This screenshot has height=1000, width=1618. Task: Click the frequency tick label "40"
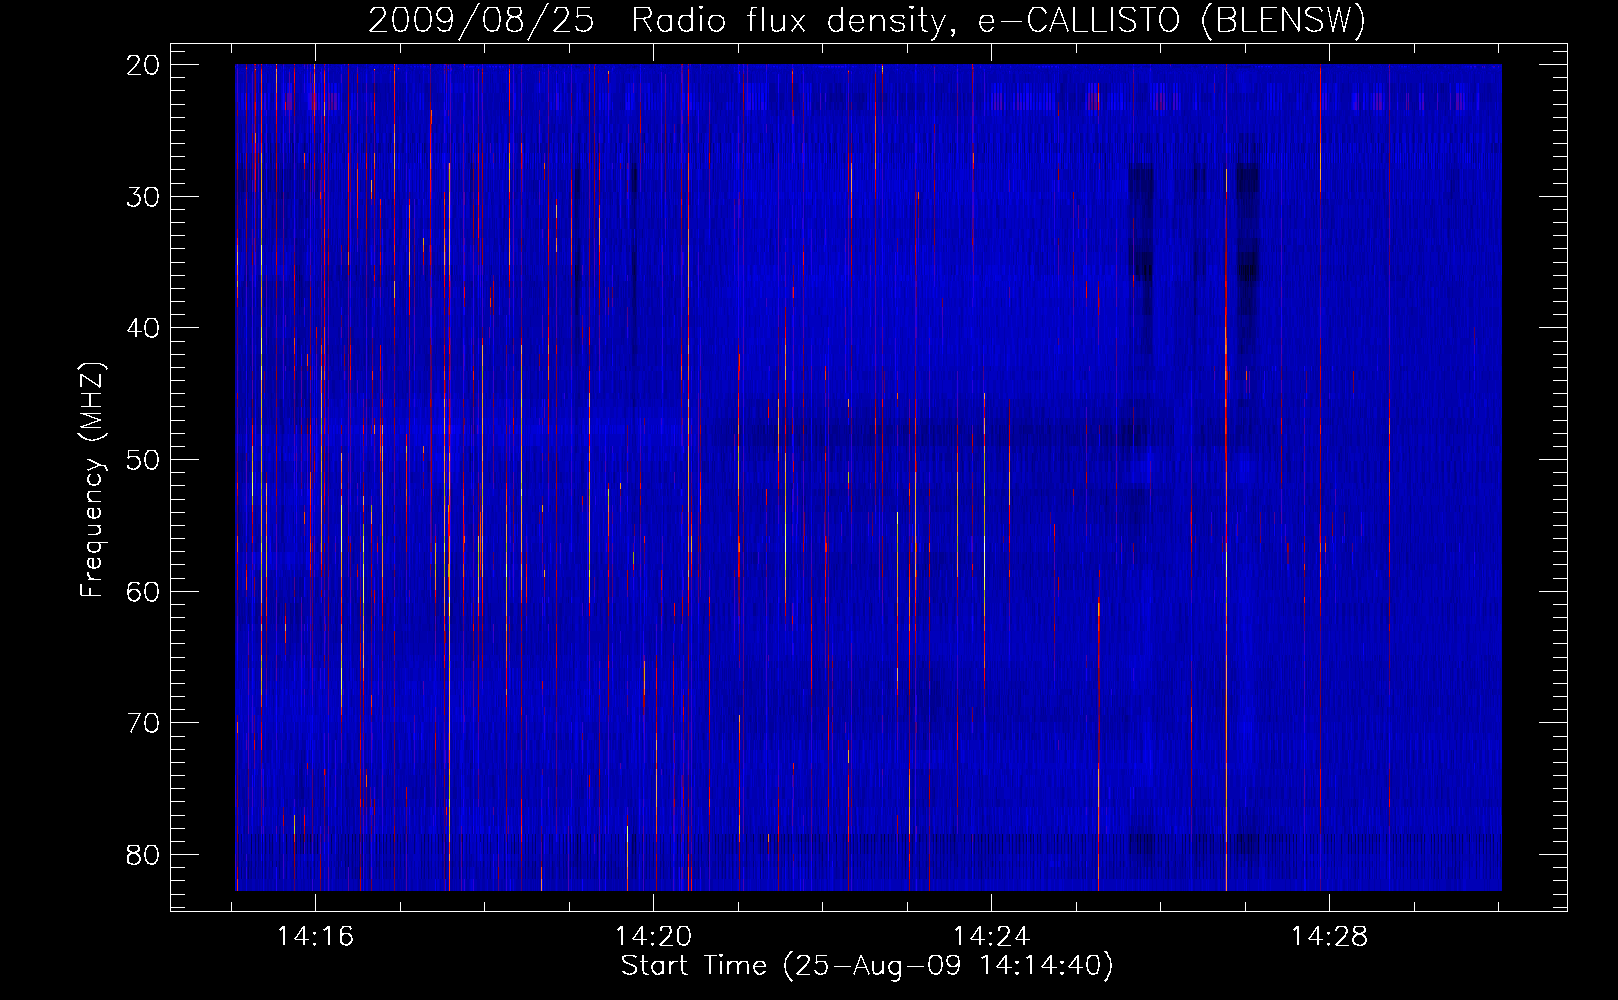143,328
